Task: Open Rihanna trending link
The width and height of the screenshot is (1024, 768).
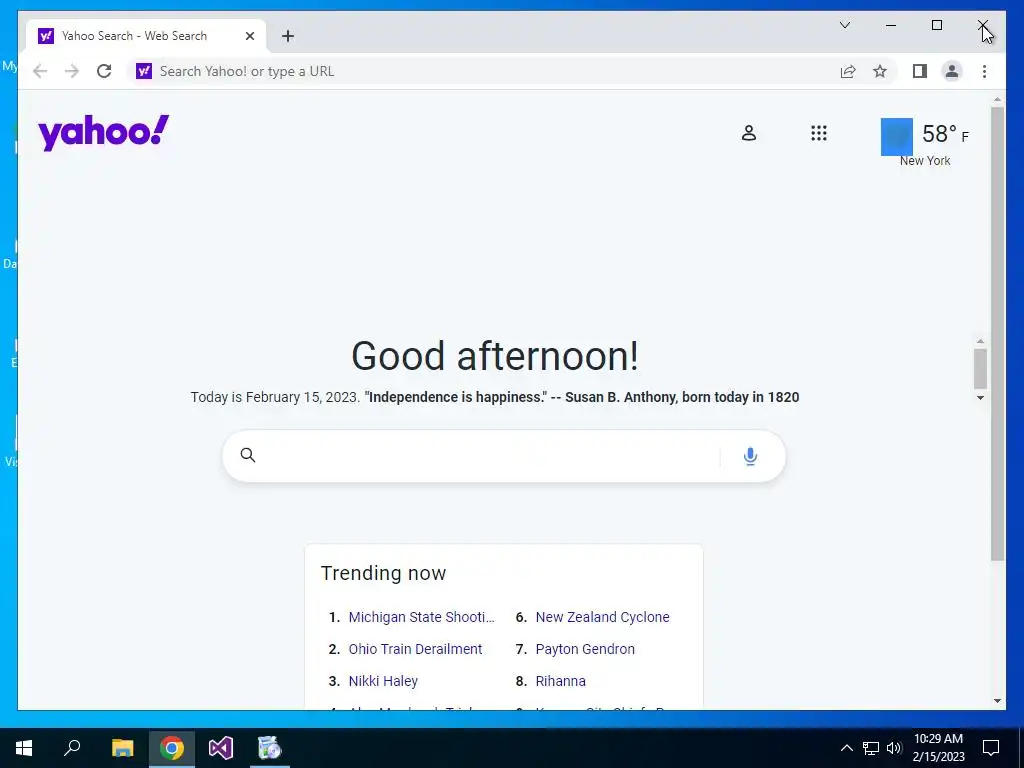Action: 560,681
